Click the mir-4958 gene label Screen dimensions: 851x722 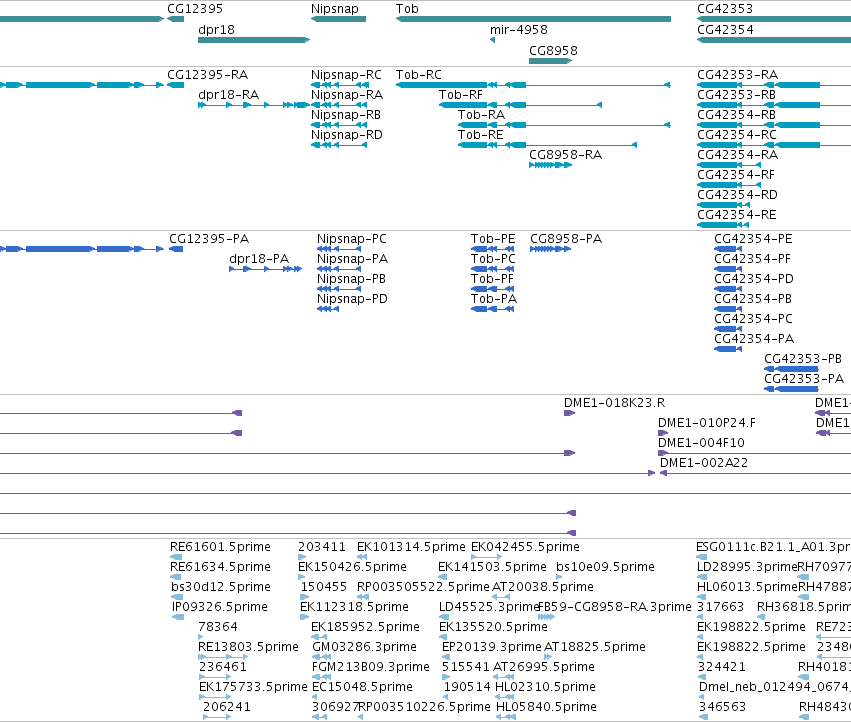point(519,30)
